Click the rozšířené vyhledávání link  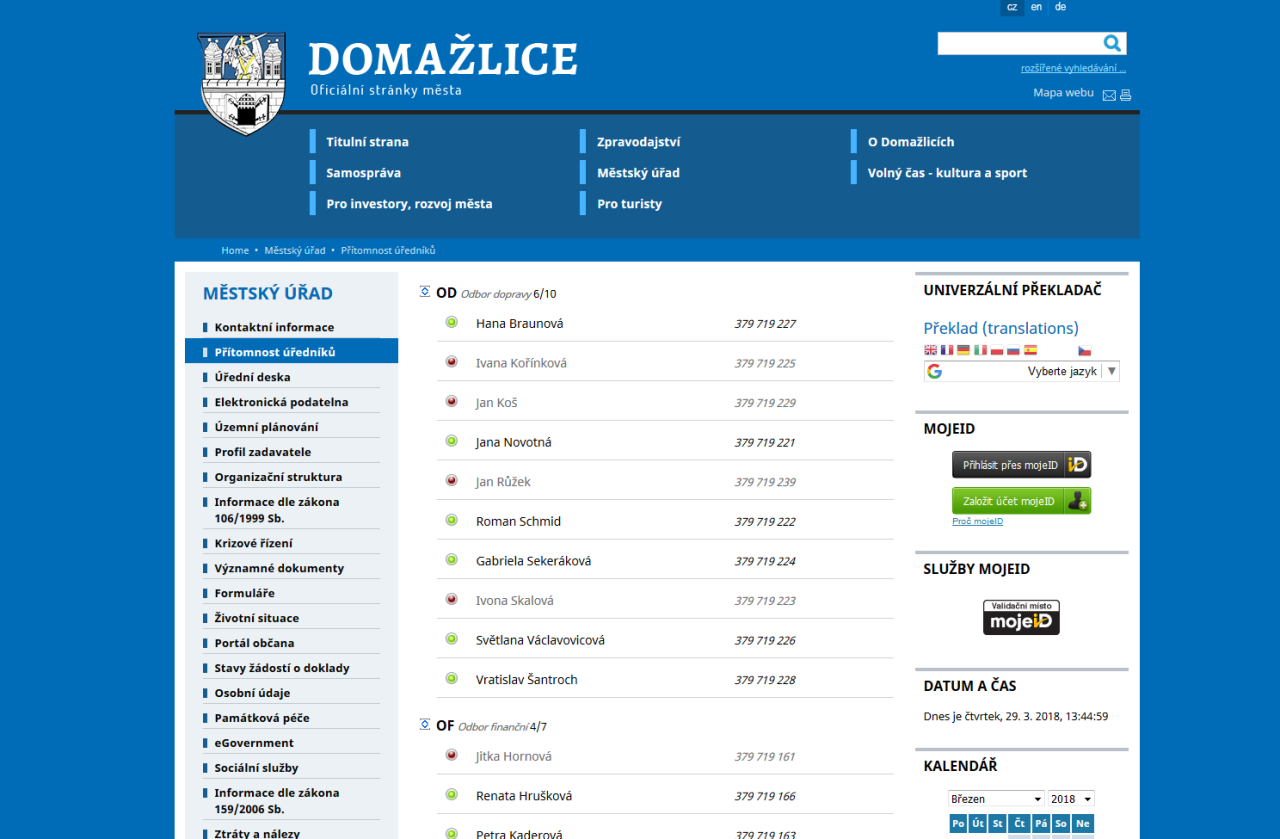coord(1073,68)
